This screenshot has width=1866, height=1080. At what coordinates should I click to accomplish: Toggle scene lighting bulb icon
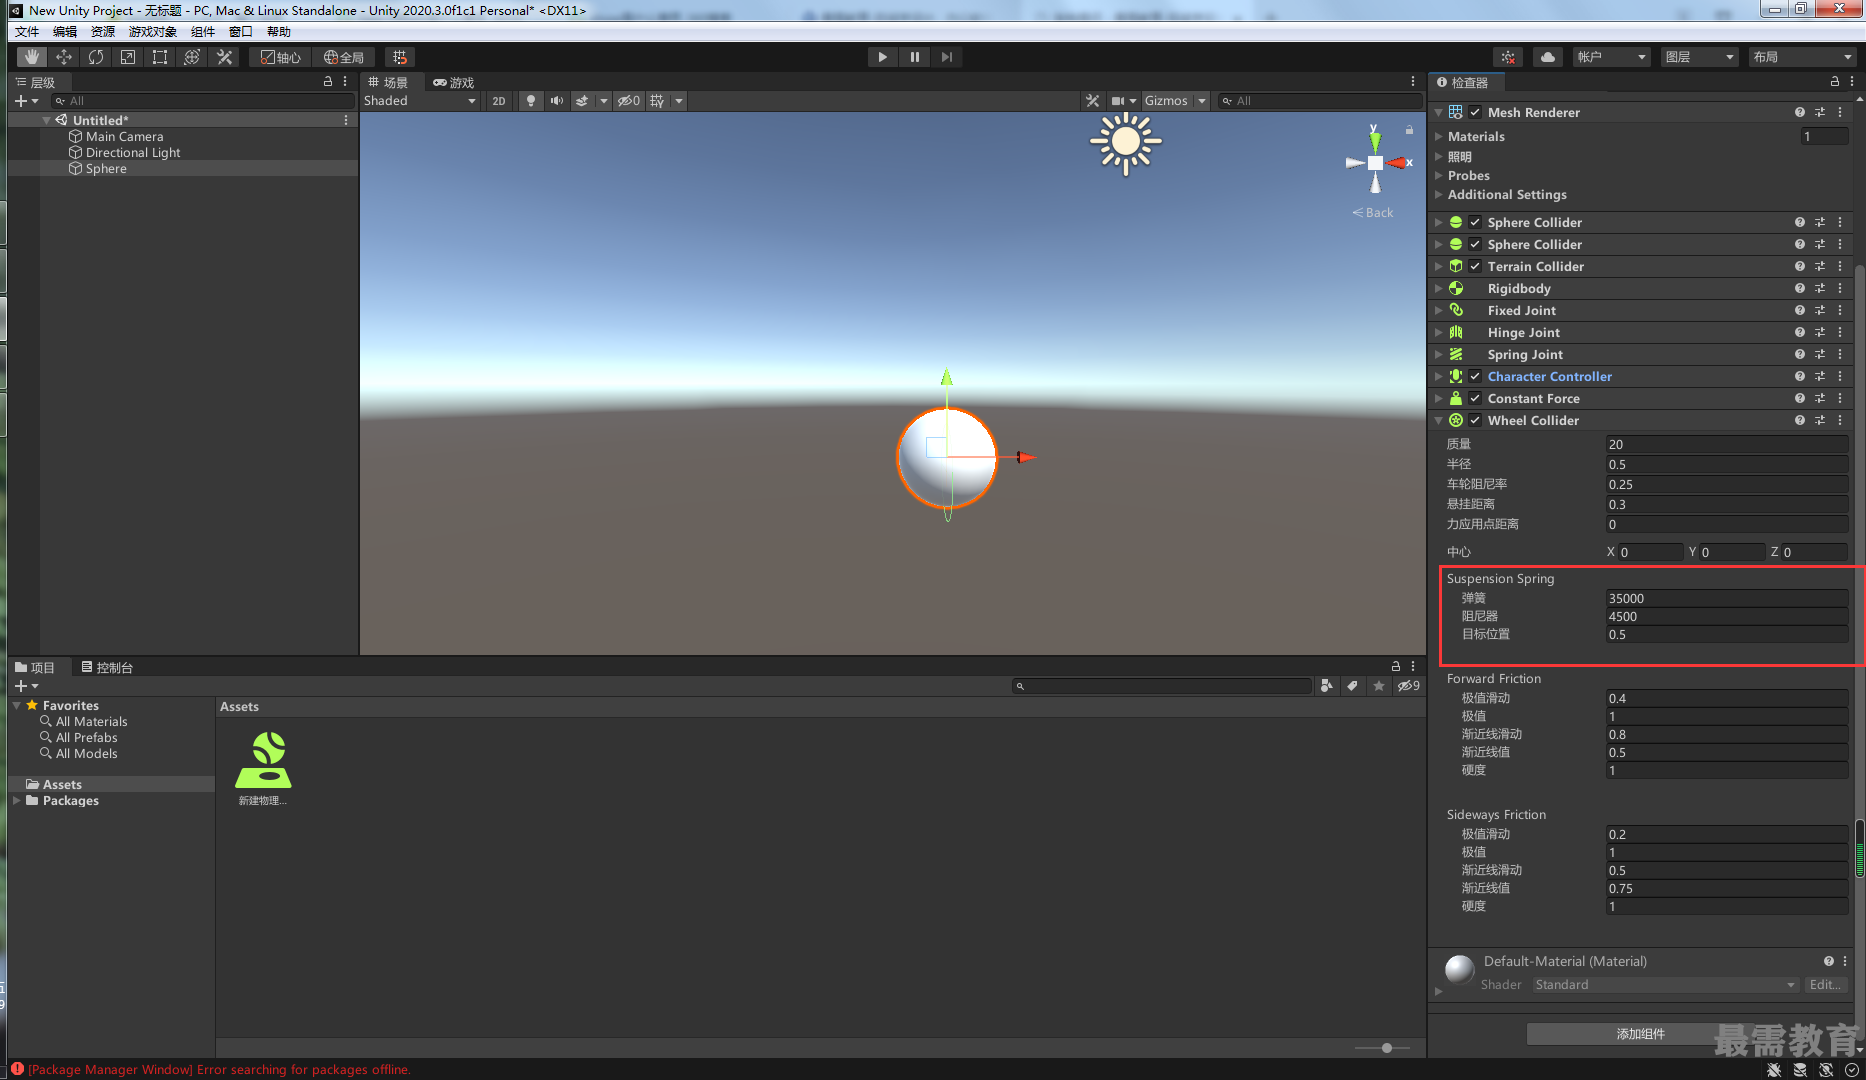click(531, 101)
